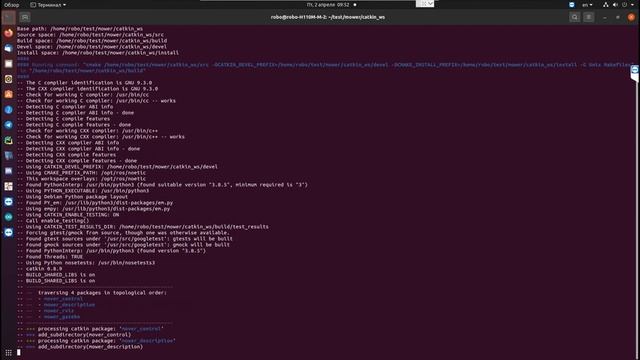This screenshot has width=640, height=360.
Task: Click 'Using Python nosetests: /usr/bin/nosetests3' line
Action: pos(86,262)
